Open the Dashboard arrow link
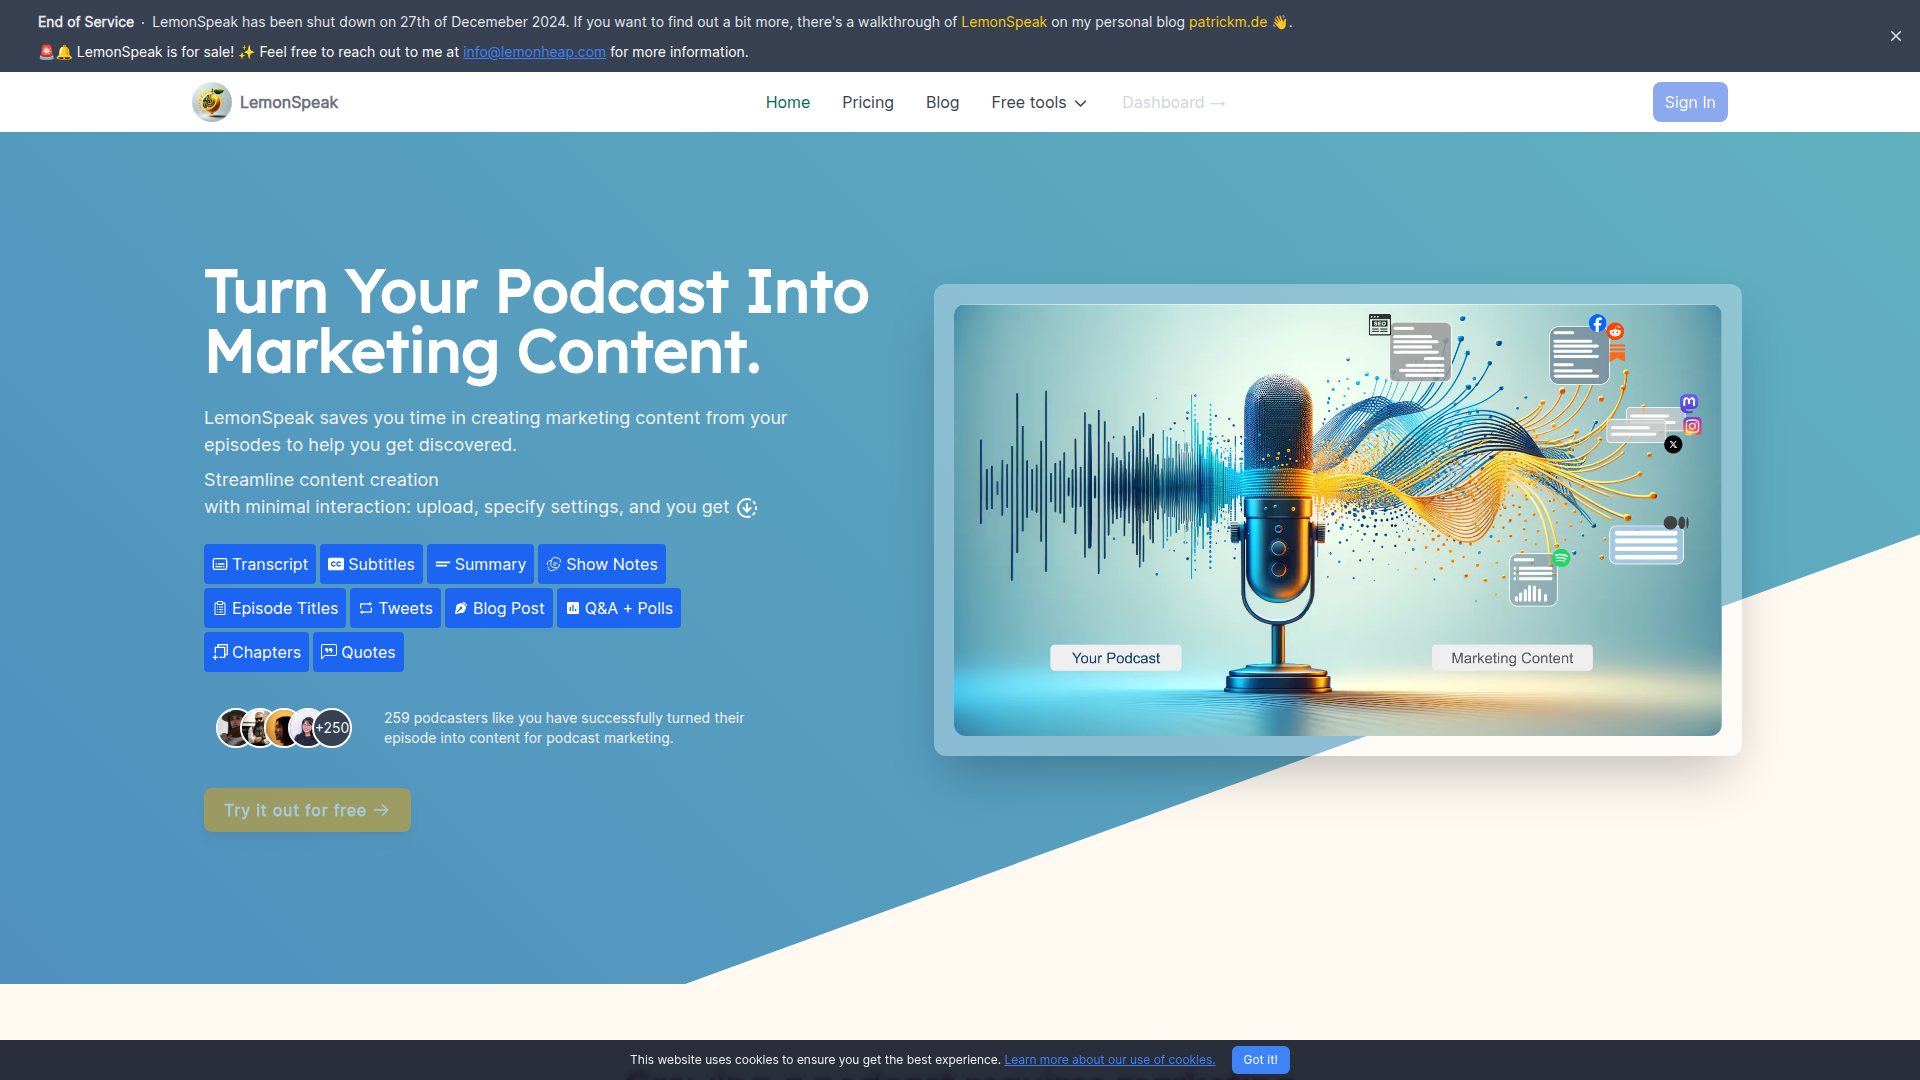The width and height of the screenshot is (1920, 1080). pos(1173,102)
